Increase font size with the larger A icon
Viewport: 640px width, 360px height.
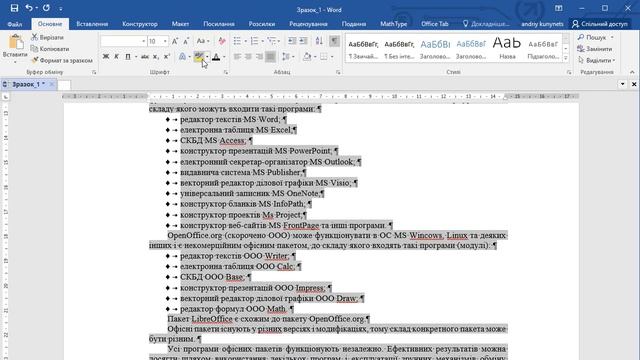coord(175,41)
